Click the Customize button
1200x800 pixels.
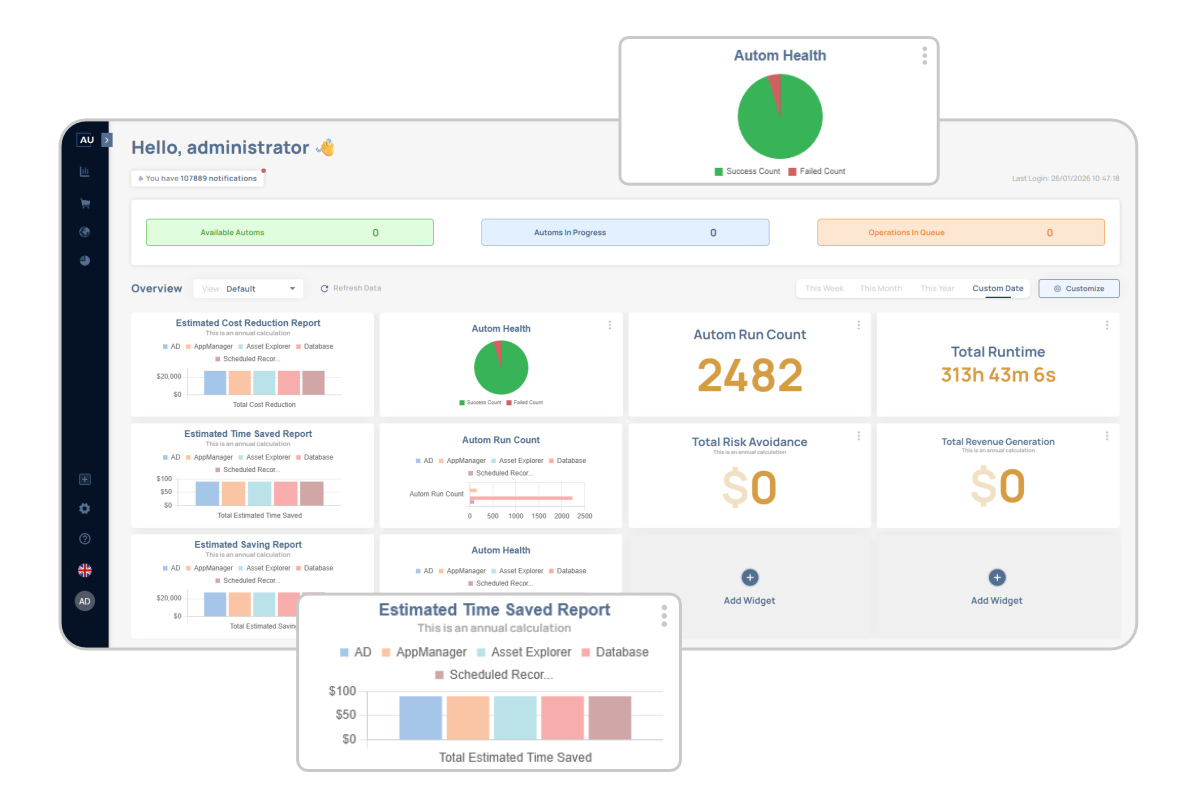click(x=1079, y=289)
